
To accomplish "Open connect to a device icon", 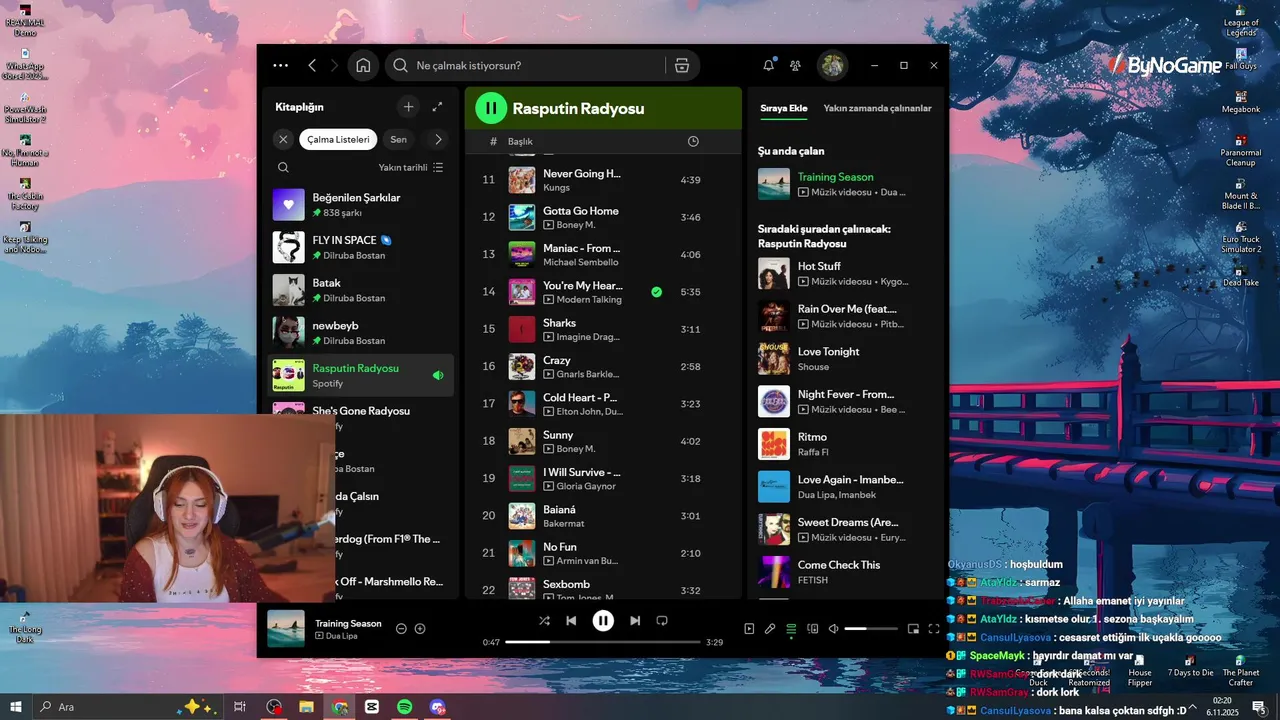I will click(x=812, y=629).
